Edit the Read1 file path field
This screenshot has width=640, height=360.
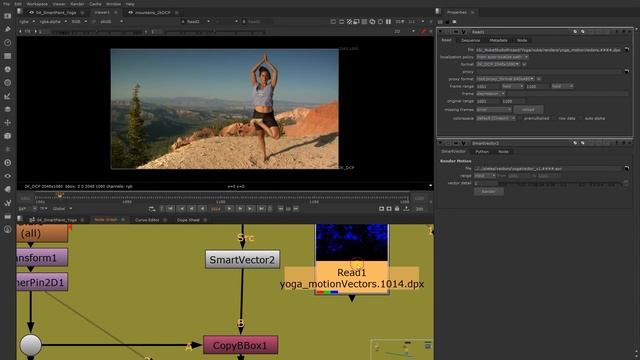pos(549,50)
